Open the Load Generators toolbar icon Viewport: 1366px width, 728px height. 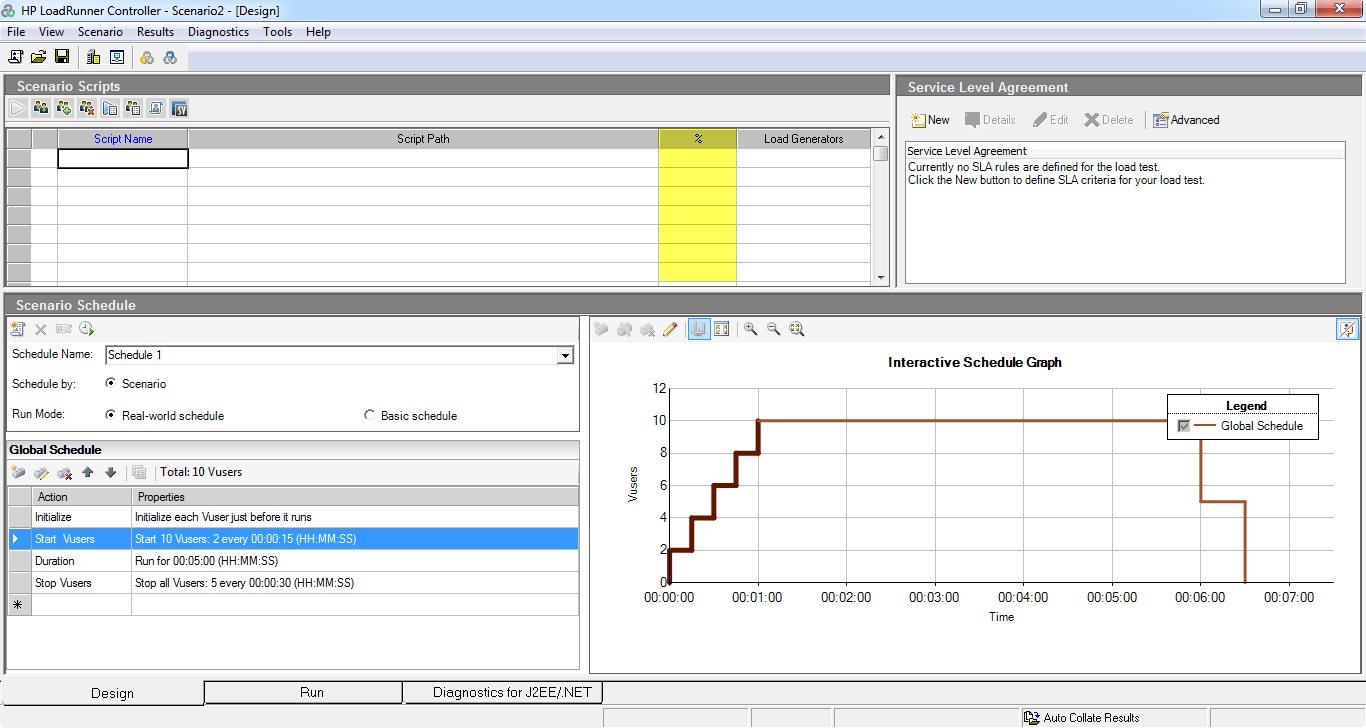coord(93,57)
